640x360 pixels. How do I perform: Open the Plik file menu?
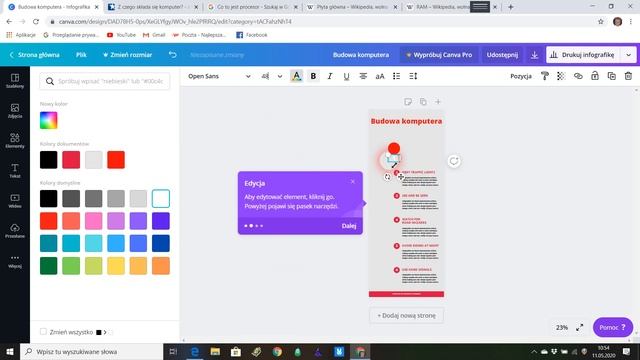(81, 55)
